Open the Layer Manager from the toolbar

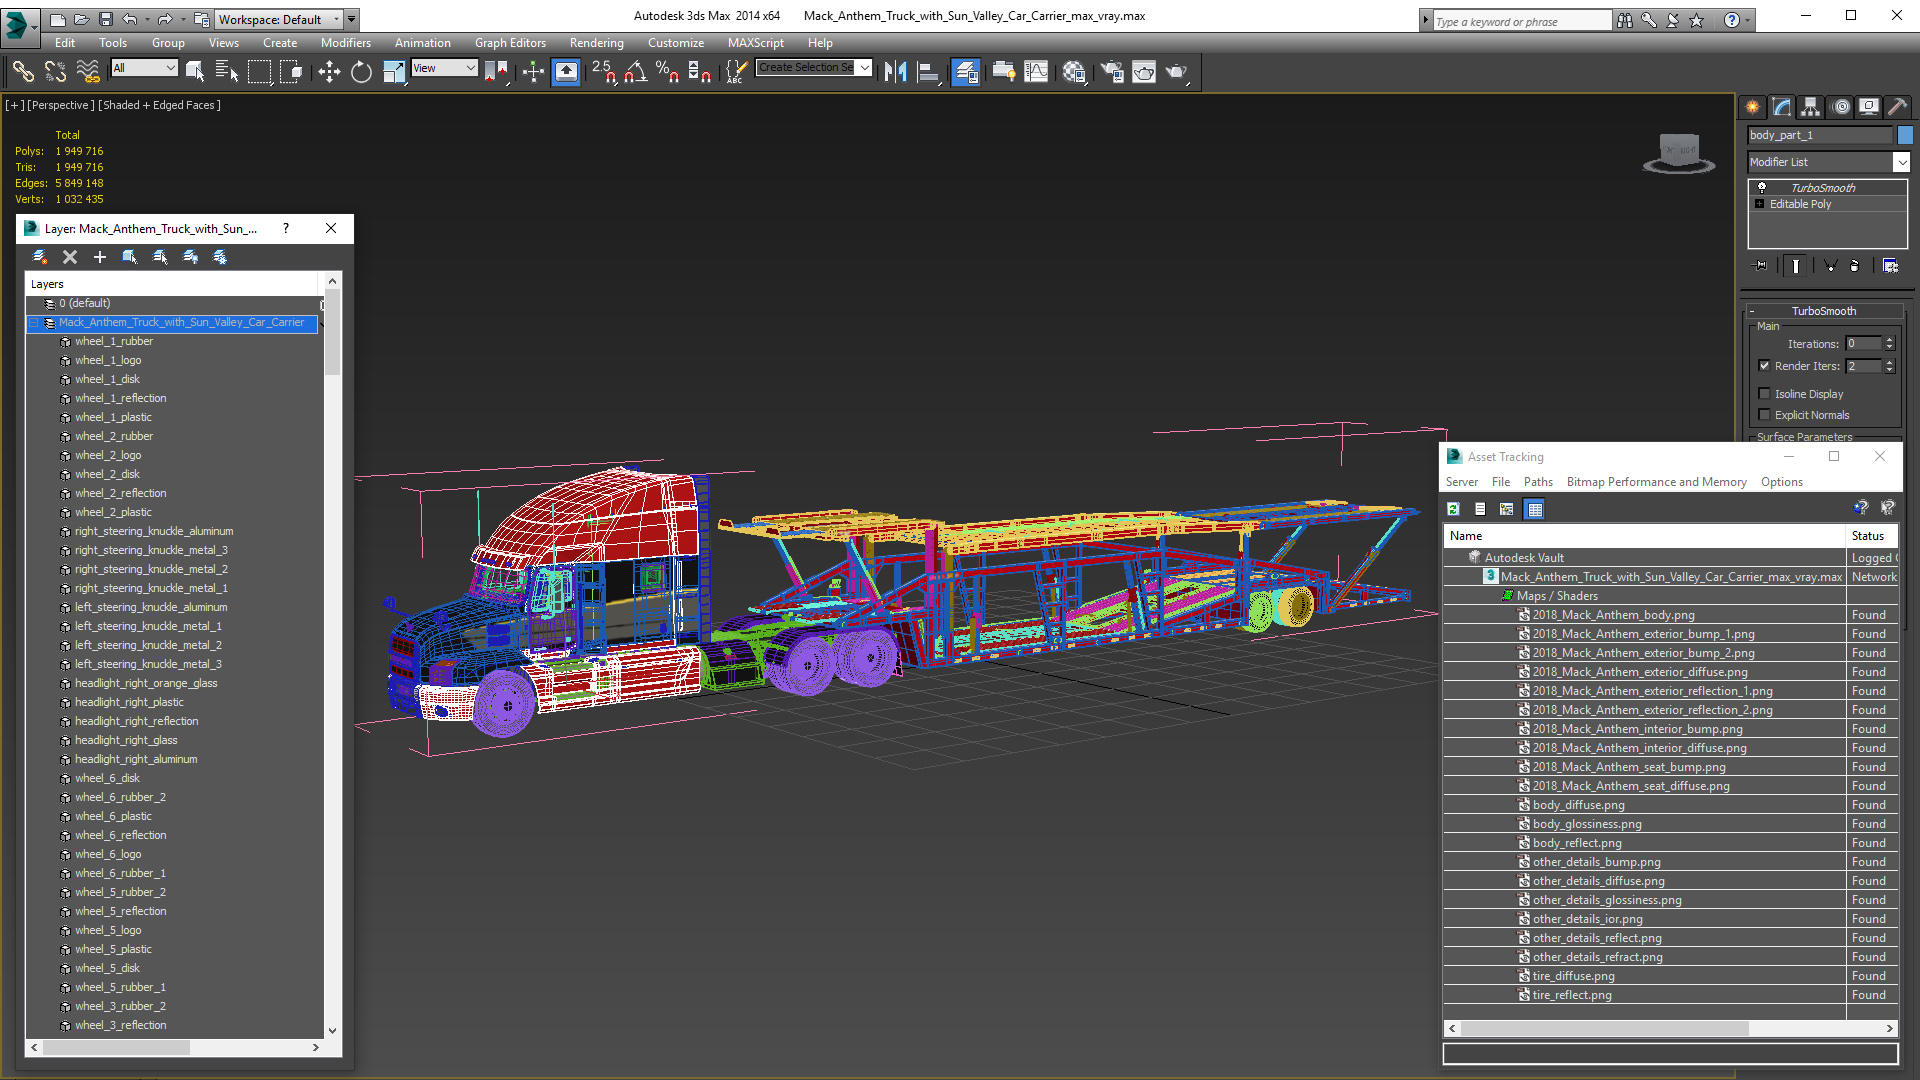(965, 71)
